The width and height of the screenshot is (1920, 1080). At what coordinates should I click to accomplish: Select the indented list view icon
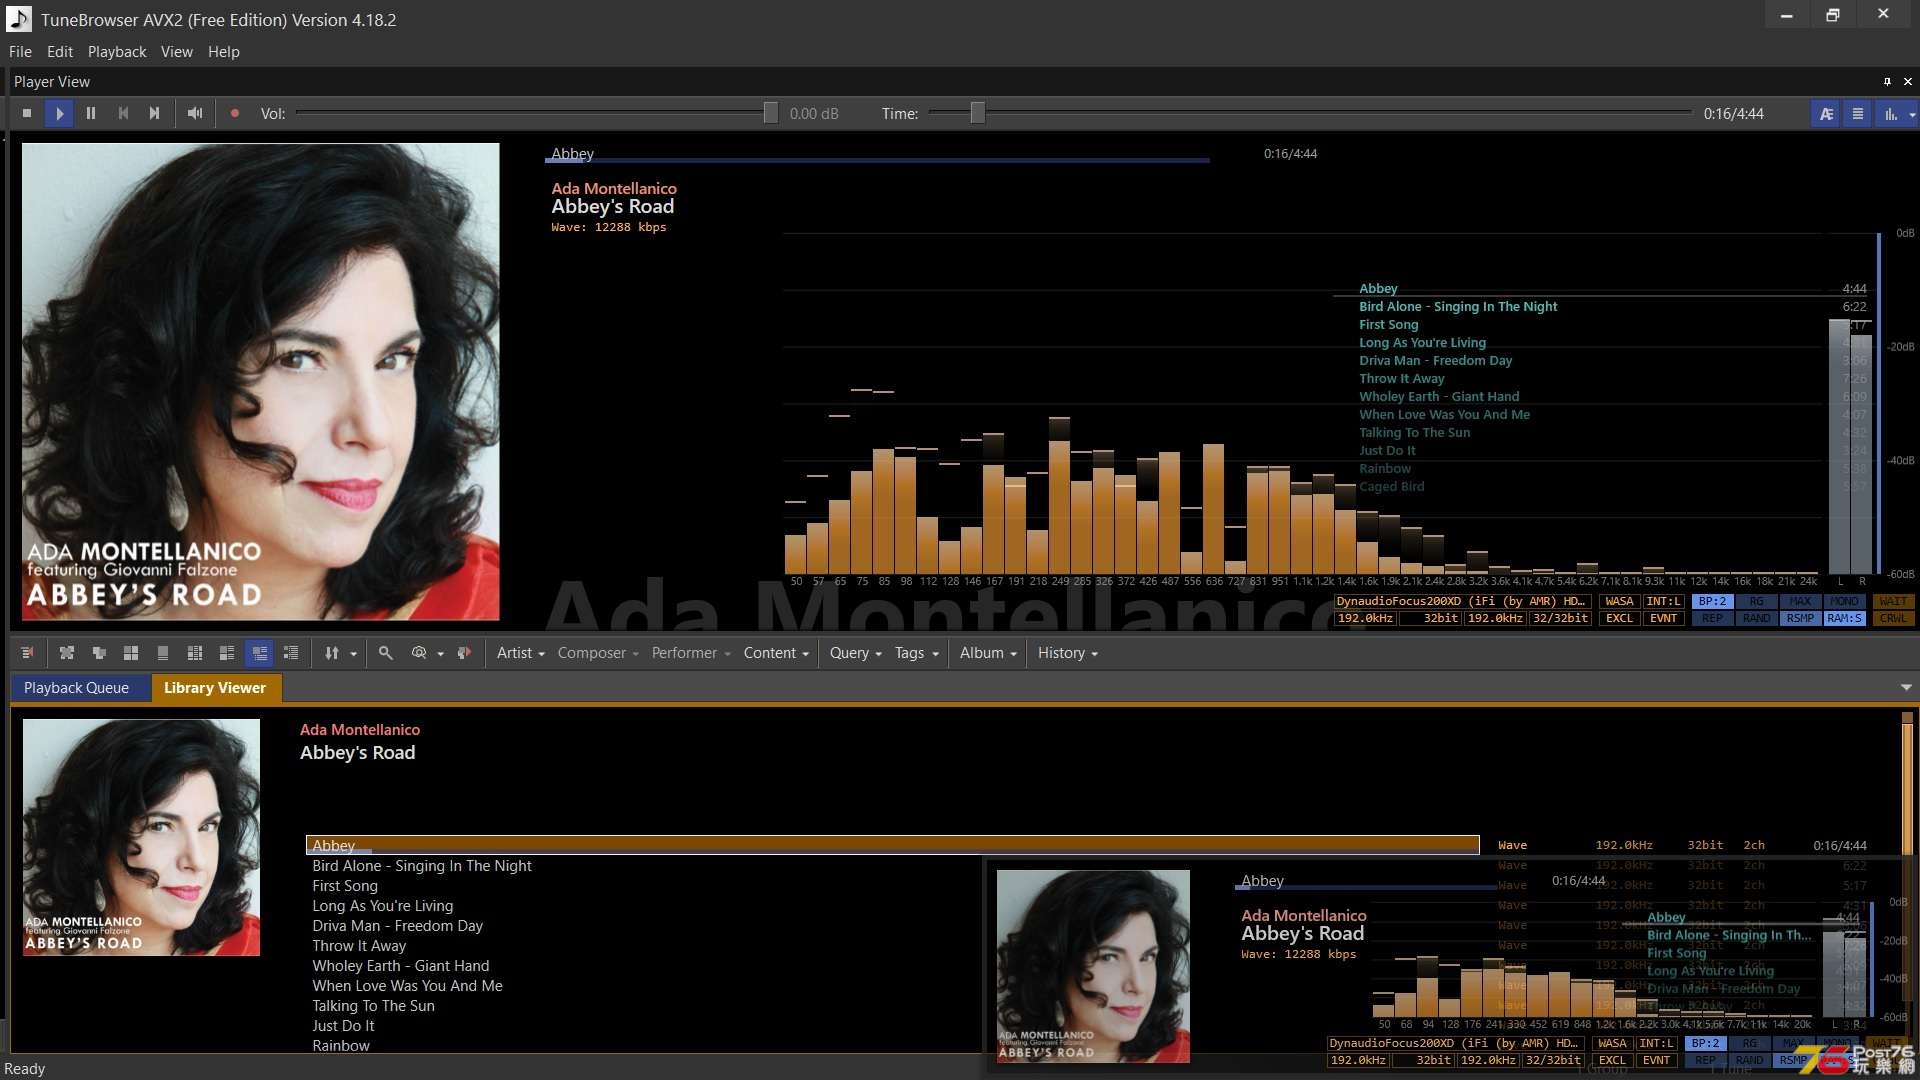pos(291,653)
